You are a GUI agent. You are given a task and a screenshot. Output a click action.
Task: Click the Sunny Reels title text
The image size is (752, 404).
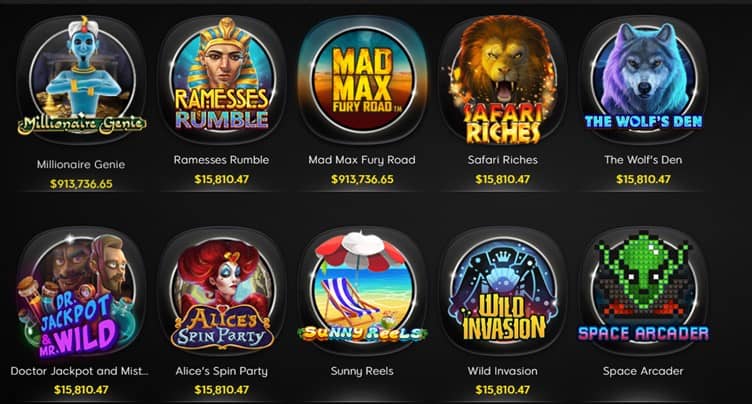click(x=362, y=371)
